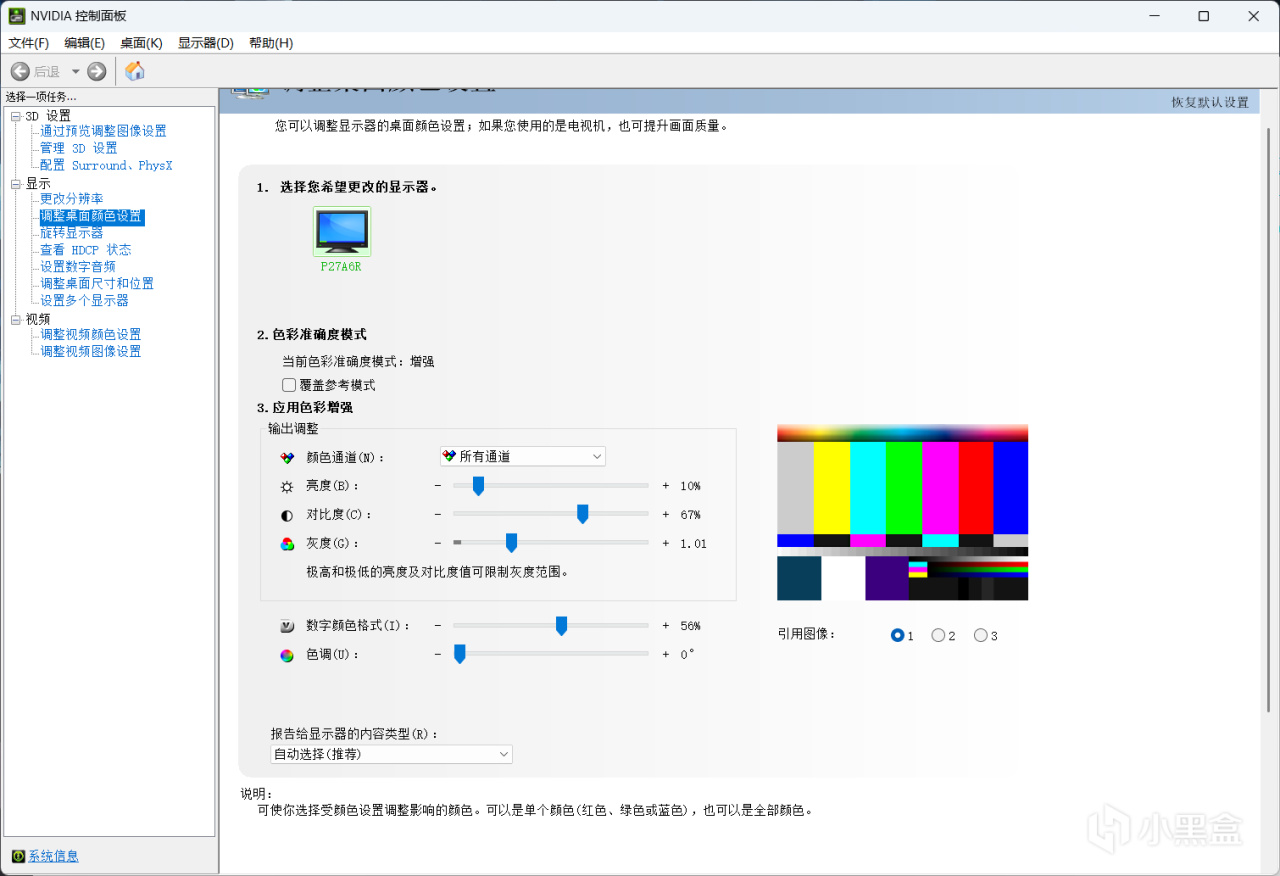Open the 桌面(K) menu
Viewport: 1280px width, 876px height.
[x=141, y=43]
